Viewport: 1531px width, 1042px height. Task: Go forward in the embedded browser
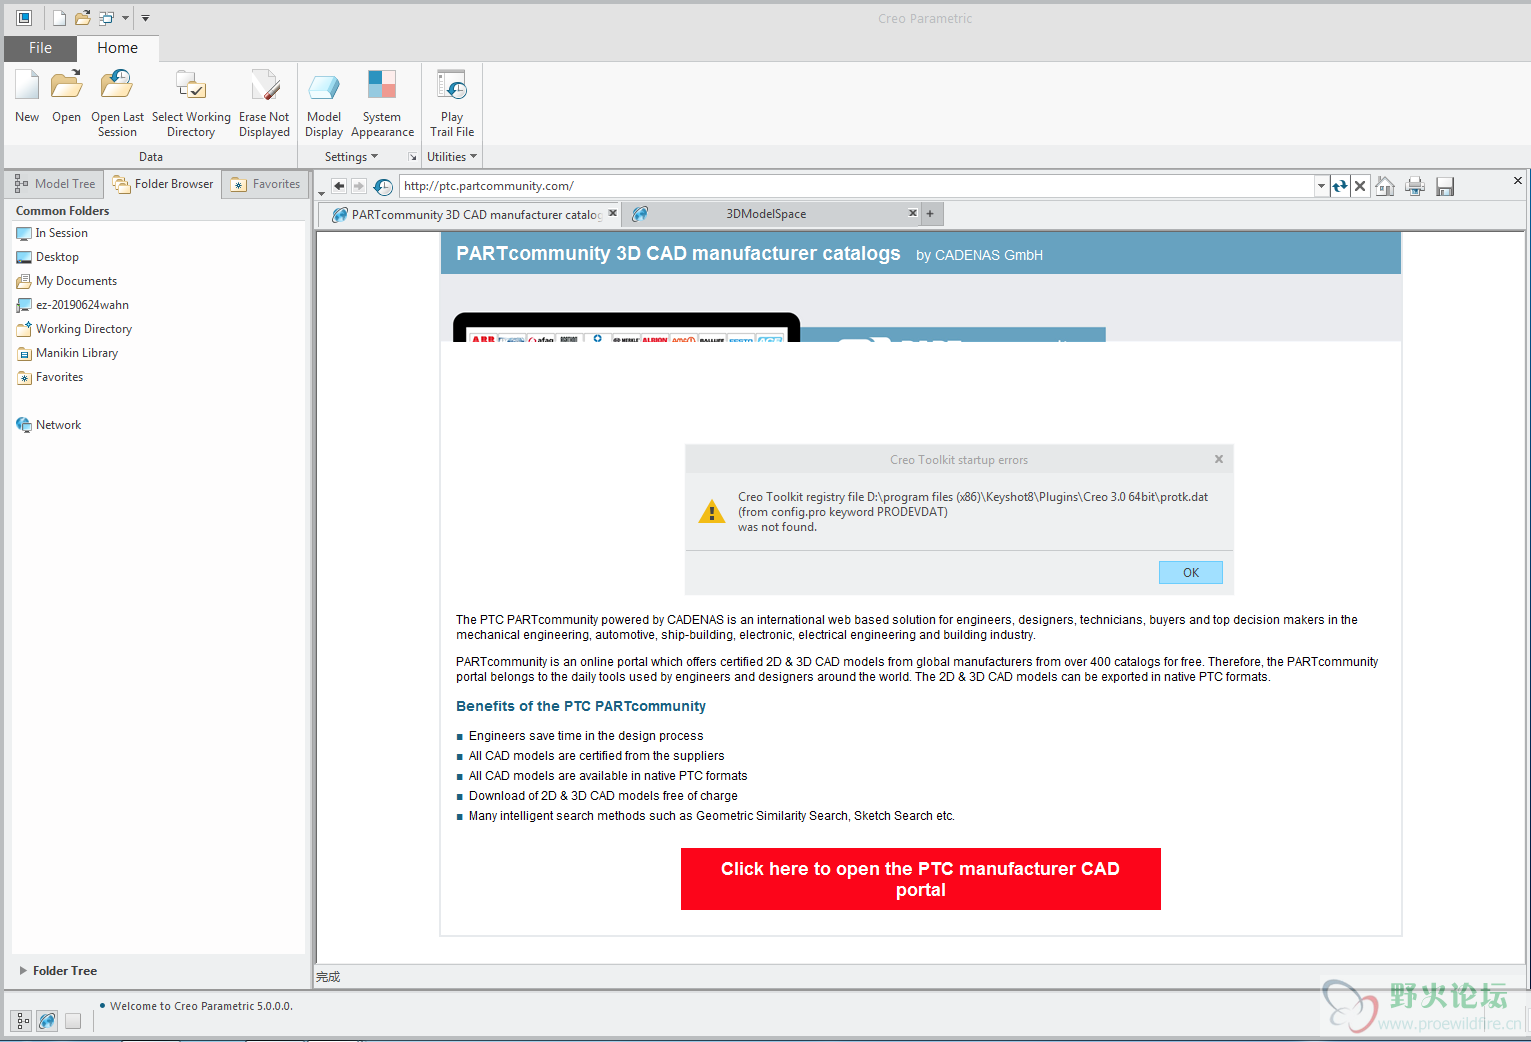[x=359, y=186]
